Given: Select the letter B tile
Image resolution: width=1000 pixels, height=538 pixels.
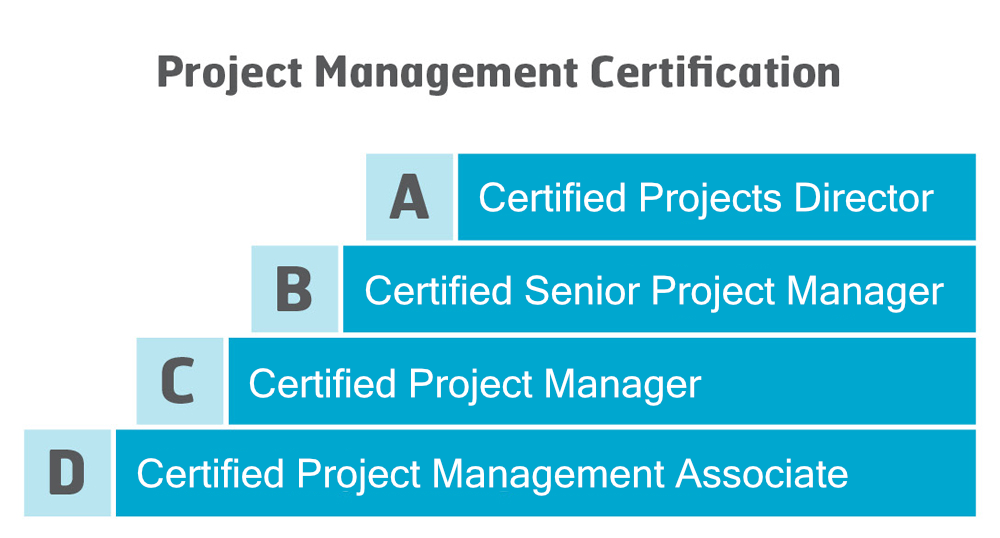Looking at the screenshot, I should (295, 289).
